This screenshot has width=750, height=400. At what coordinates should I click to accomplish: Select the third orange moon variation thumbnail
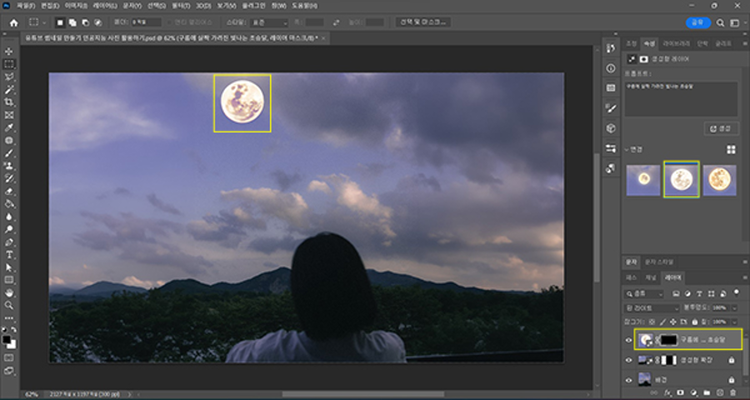pos(719,180)
